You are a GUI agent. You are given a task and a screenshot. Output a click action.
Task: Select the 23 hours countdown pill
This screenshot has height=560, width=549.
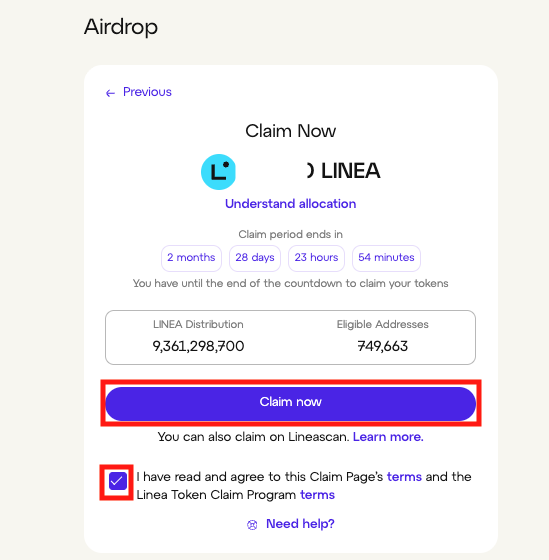coord(316,258)
